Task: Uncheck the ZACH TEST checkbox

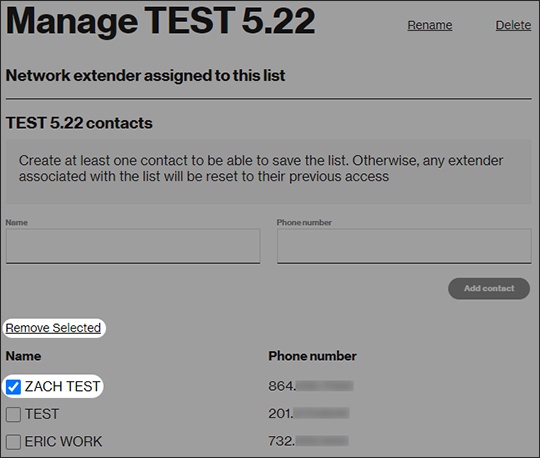Action: coord(13,387)
